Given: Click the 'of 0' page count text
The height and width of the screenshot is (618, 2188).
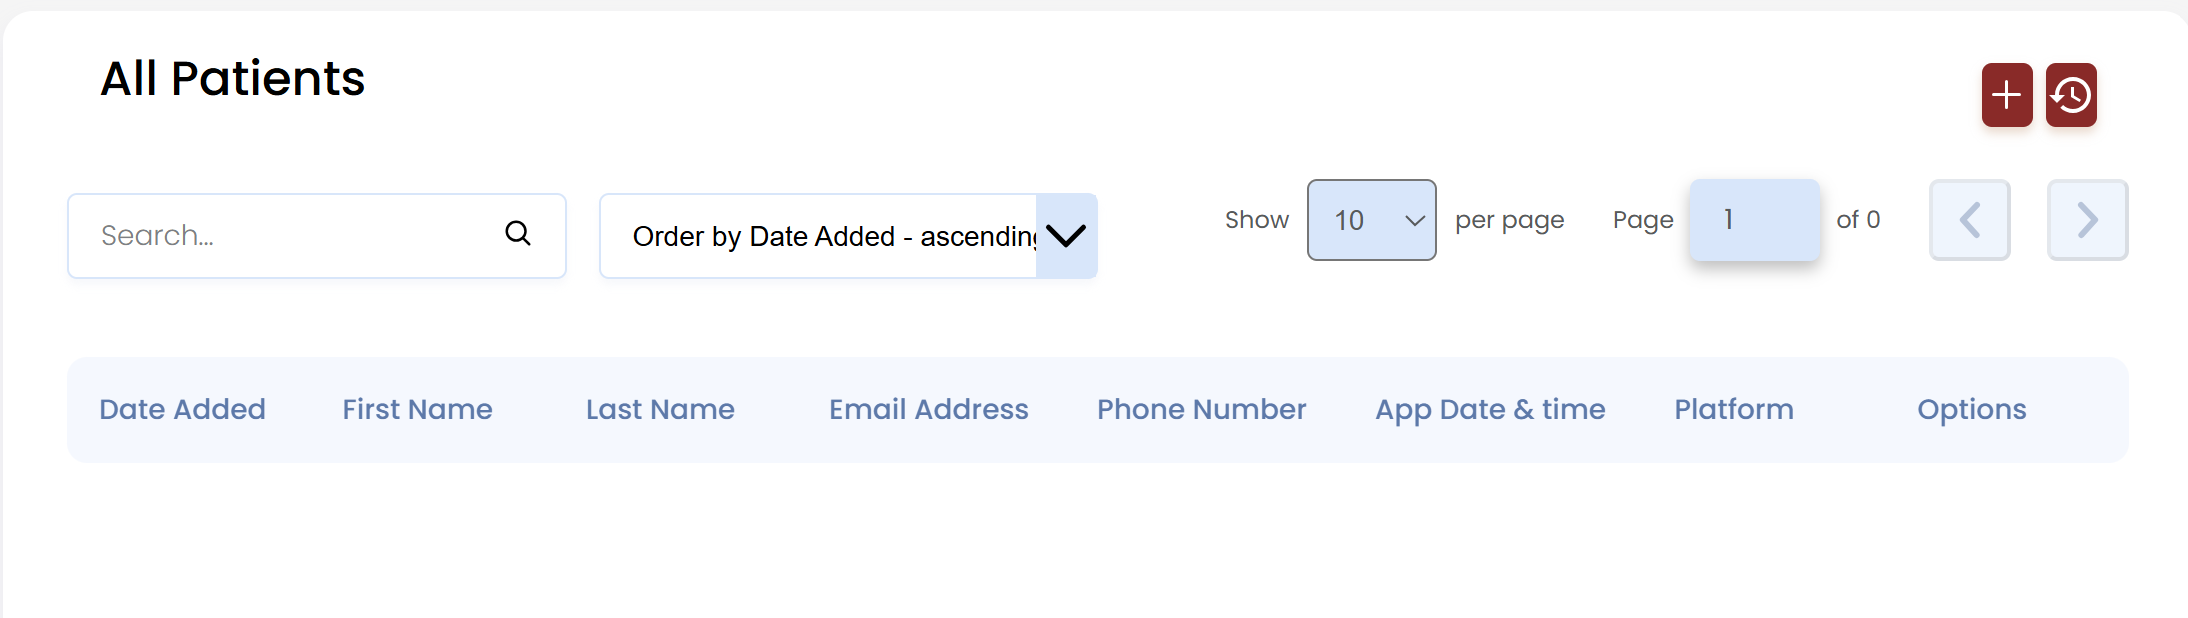Looking at the screenshot, I should click(1858, 220).
